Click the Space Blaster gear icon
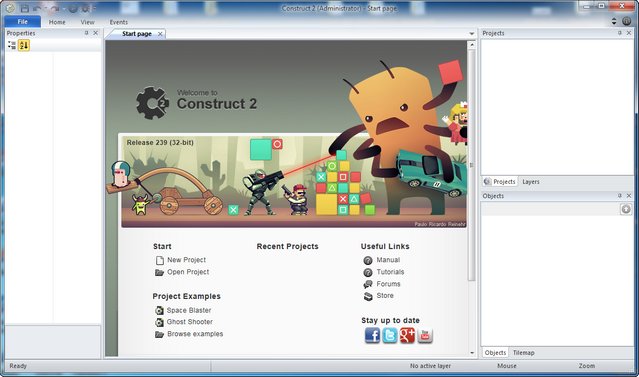The height and width of the screenshot is (377, 639). pyautogui.click(x=159, y=311)
